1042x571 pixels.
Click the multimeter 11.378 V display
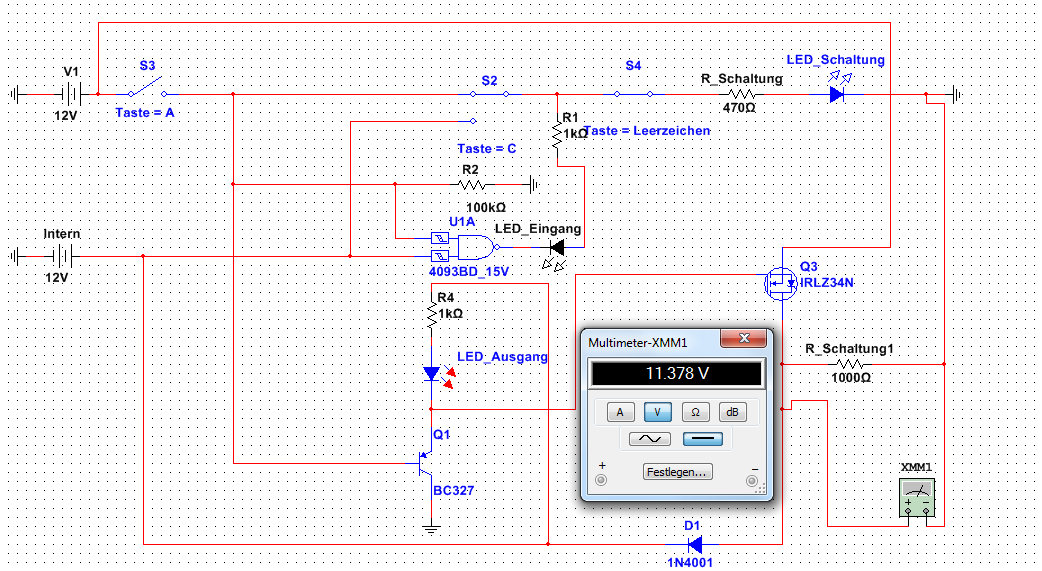677,374
